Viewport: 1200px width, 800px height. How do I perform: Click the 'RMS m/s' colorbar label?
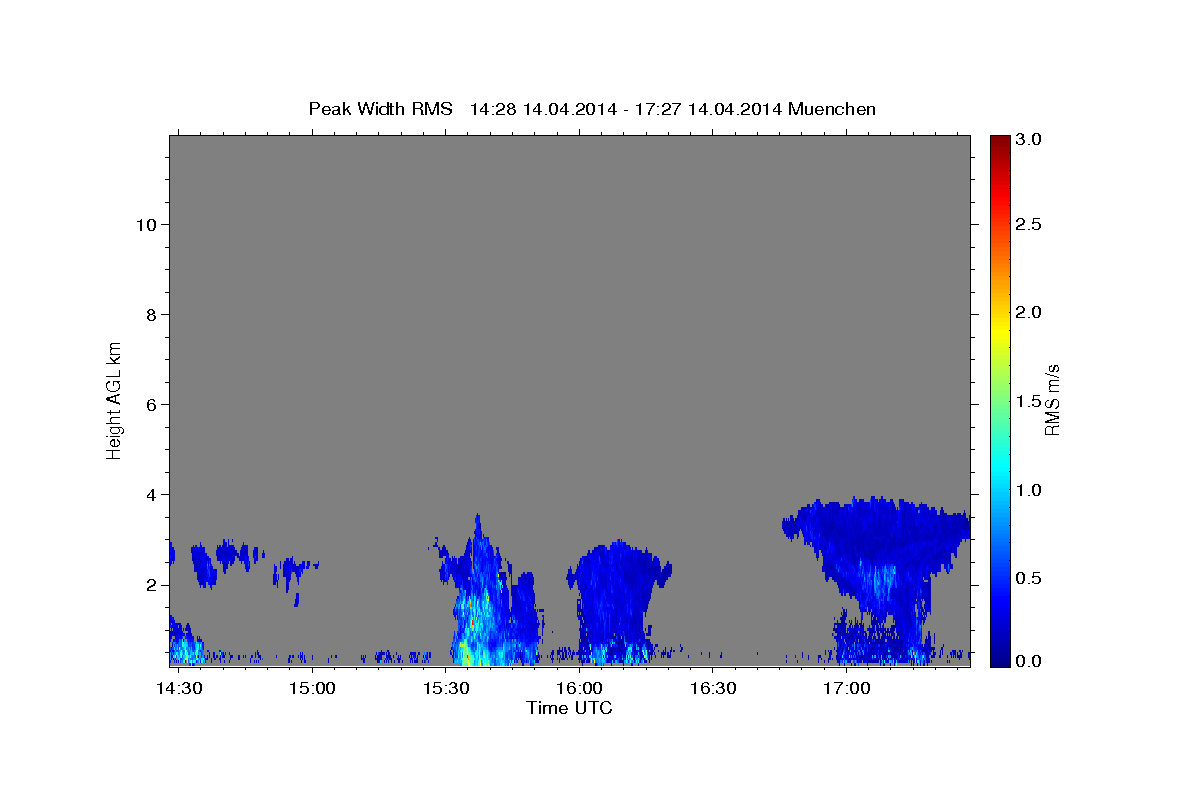tap(1051, 399)
